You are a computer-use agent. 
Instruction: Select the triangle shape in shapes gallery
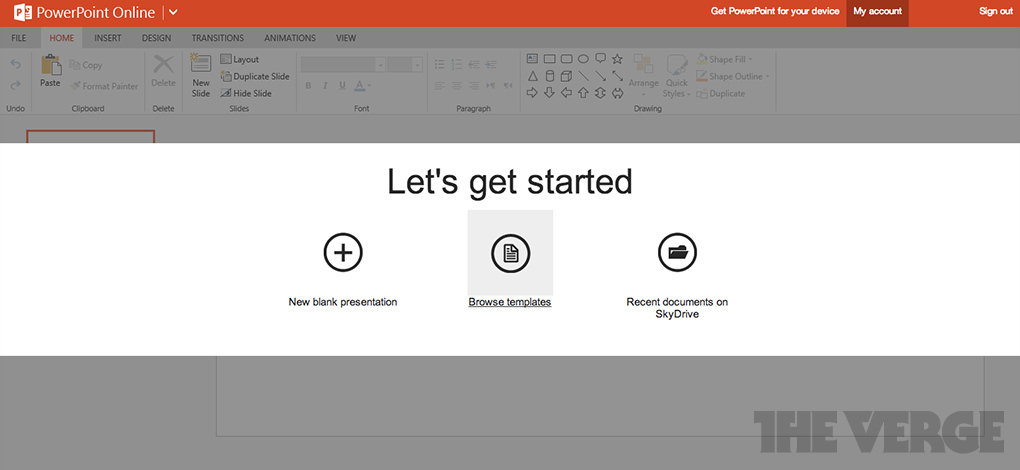pos(533,76)
